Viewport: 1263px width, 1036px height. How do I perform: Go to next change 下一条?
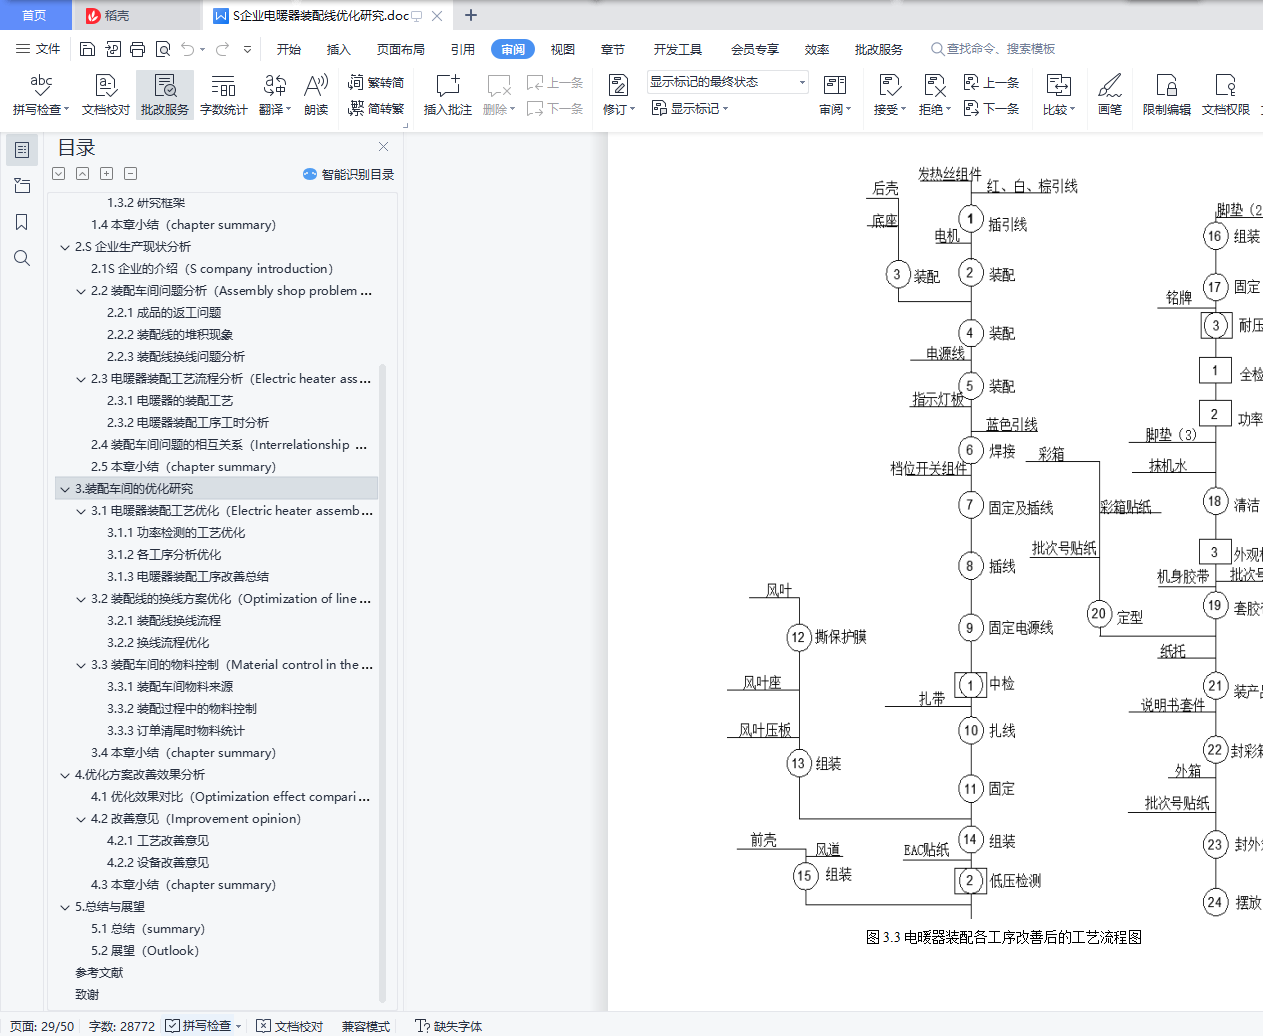pyautogui.click(x=991, y=108)
